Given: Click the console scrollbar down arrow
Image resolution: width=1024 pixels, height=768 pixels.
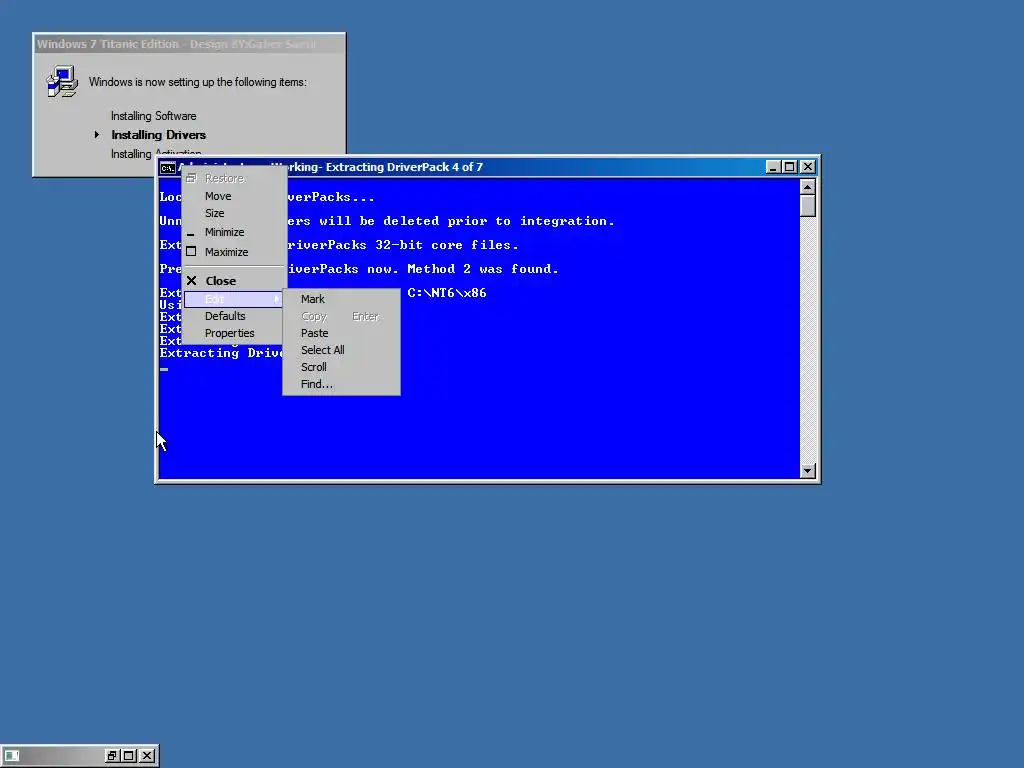Looking at the screenshot, I should click(x=808, y=471).
